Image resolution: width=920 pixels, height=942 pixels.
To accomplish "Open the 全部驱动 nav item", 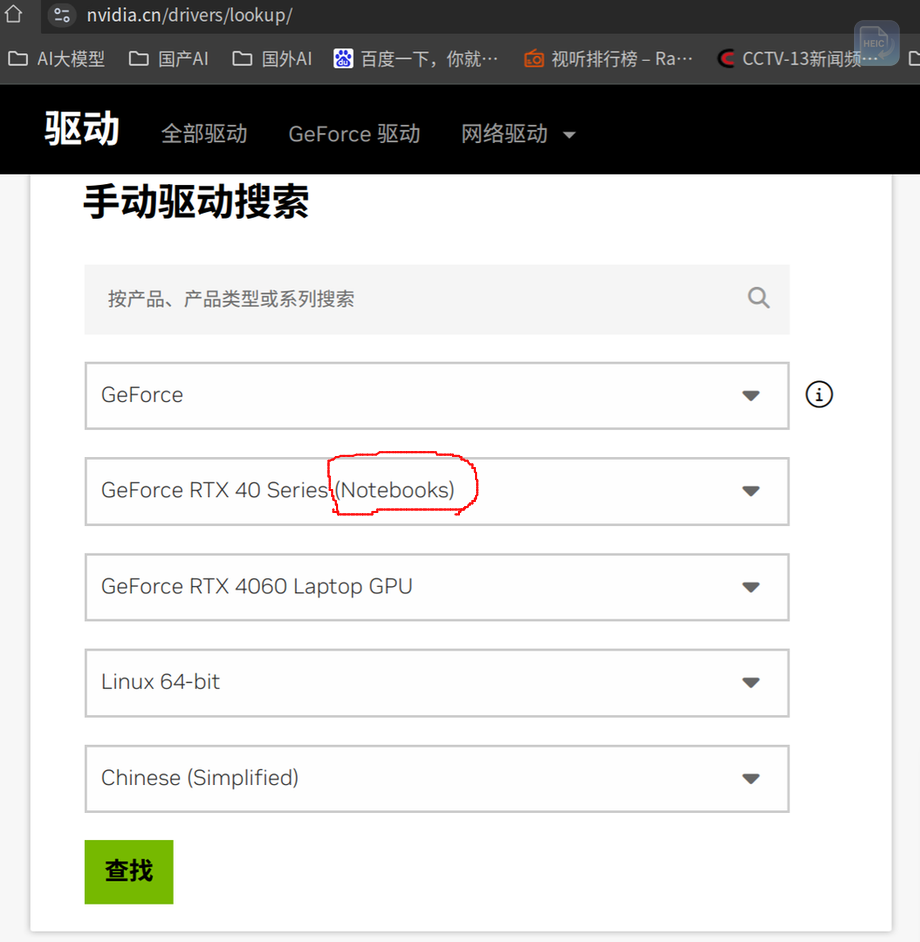I will pyautogui.click(x=204, y=134).
